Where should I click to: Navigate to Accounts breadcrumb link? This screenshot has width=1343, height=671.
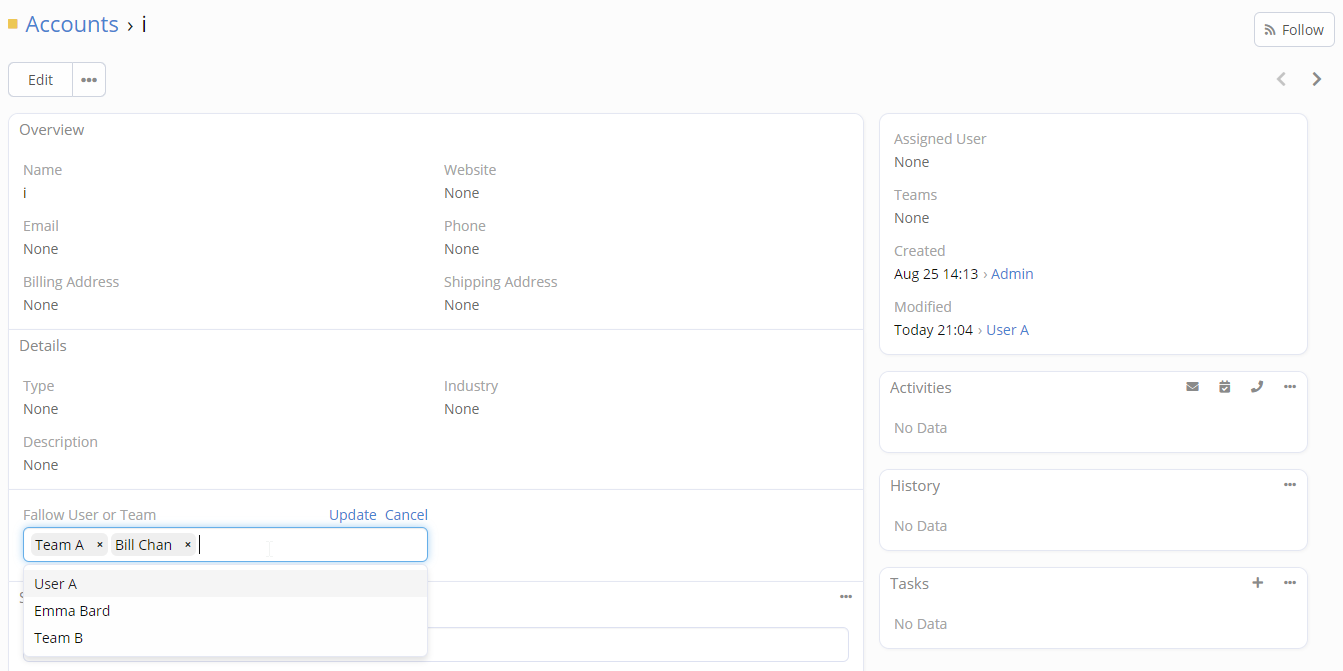tap(72, 24)
